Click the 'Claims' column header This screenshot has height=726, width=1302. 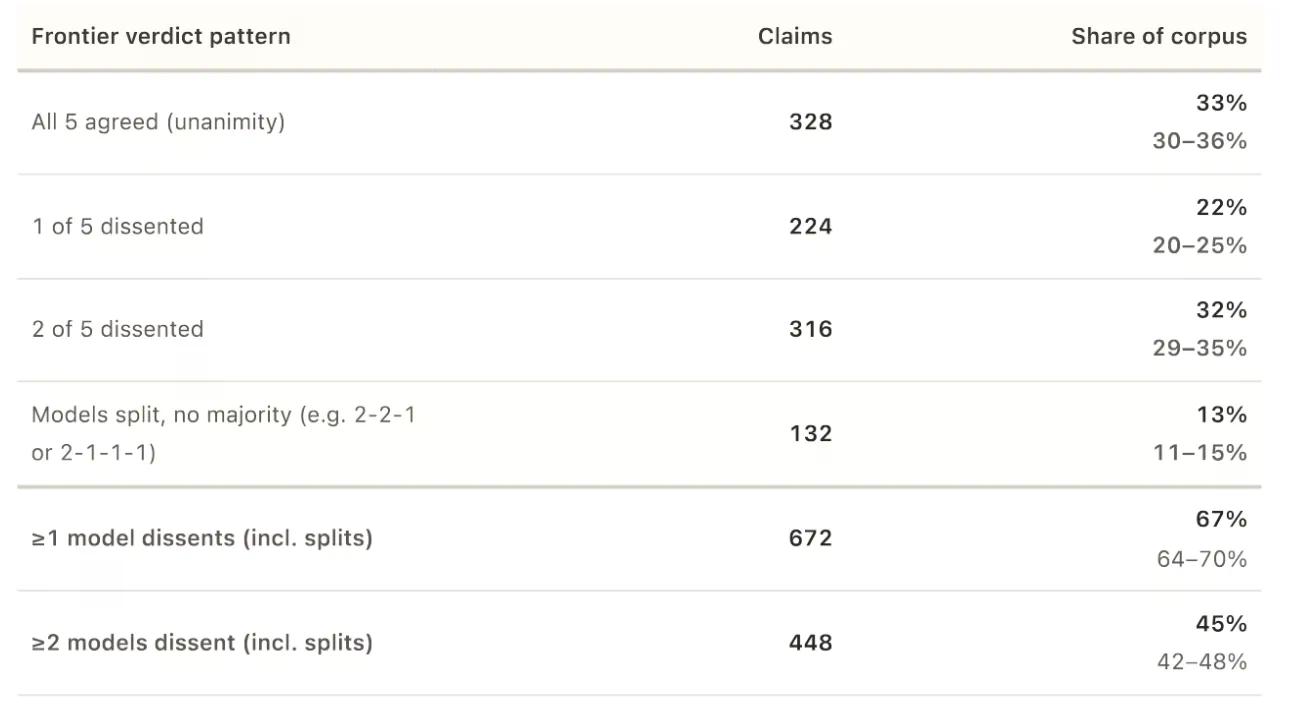(795, 36)
